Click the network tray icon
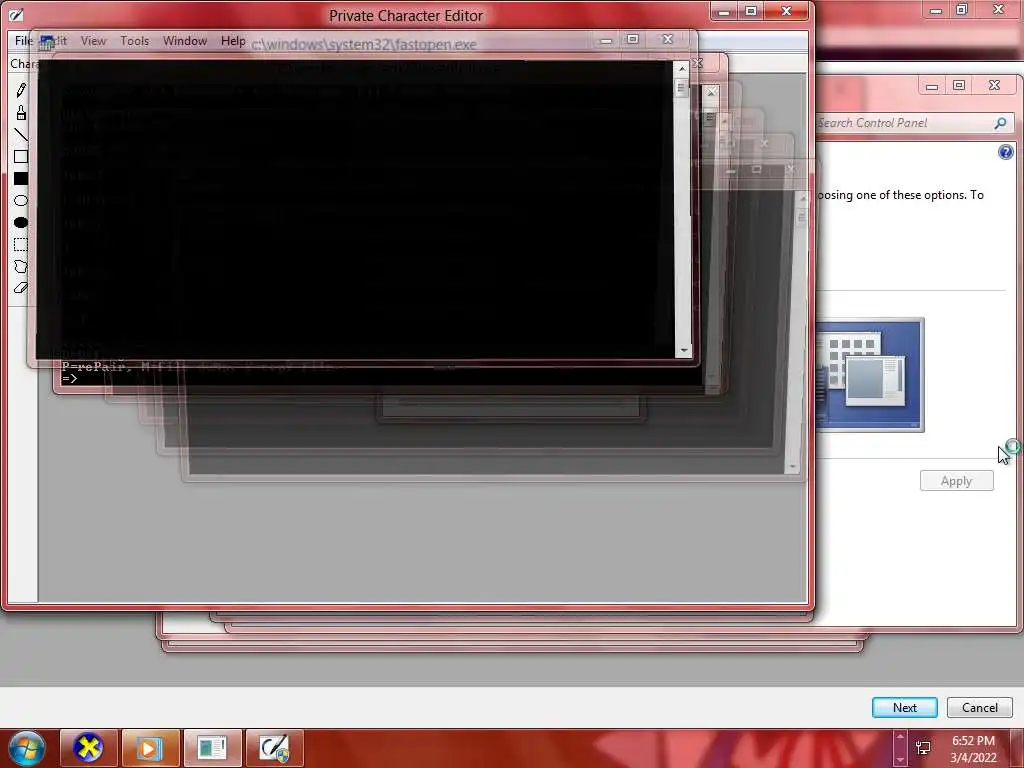This screenshot has height=768, width=1024. pyautogui.click(x=923, y=748)
